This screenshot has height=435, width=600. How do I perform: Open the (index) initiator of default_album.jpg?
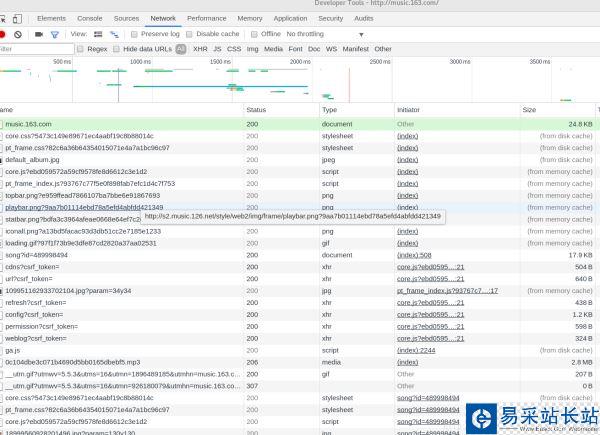click(x=408, y=160)
